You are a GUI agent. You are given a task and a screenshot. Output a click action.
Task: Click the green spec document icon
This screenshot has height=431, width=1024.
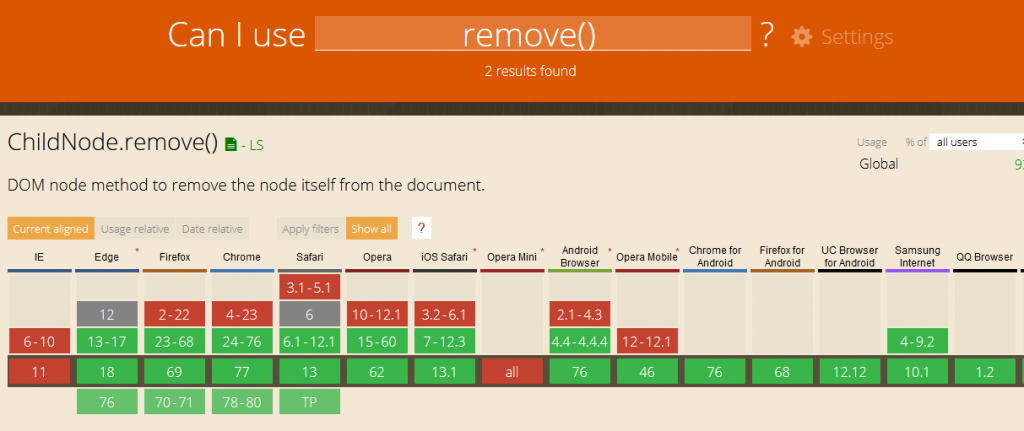(231, 145)
